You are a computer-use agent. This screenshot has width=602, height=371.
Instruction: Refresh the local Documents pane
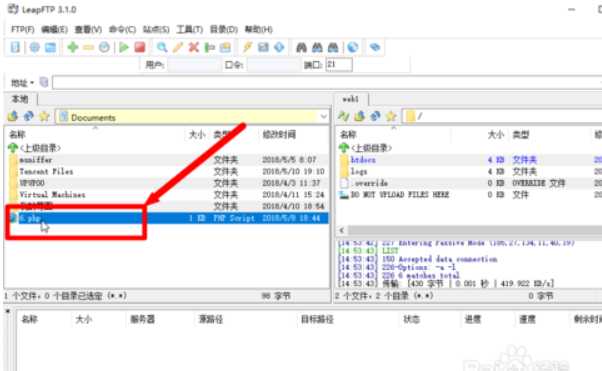tap(28, 116)
